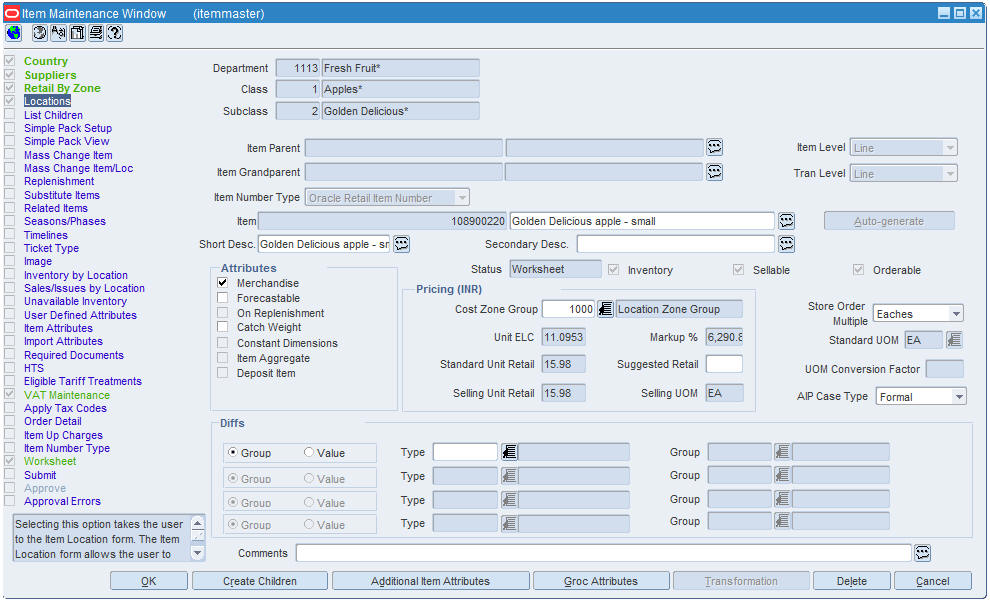Viewport: 990px width, 601px height.
Task: Open the Replenishment option in the list
Action: tap(59, 181)
